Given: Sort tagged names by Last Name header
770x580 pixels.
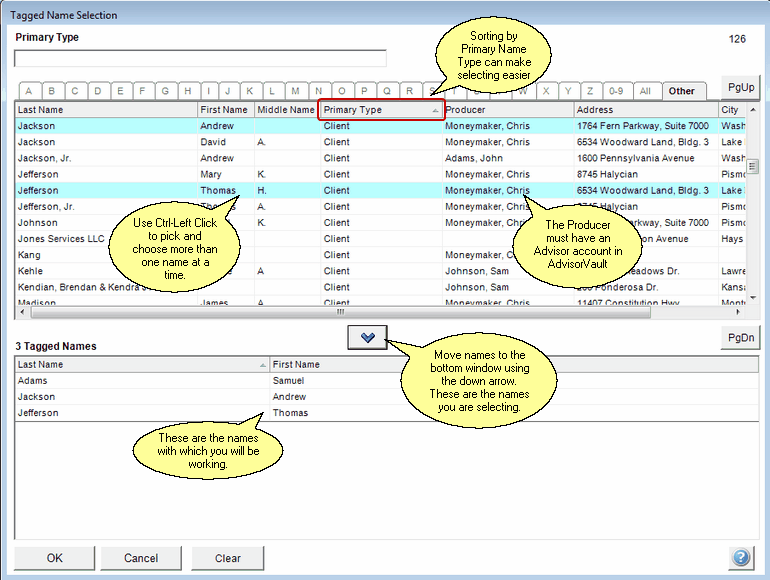Looking at the screenshot, I should (x=140, y=365).
